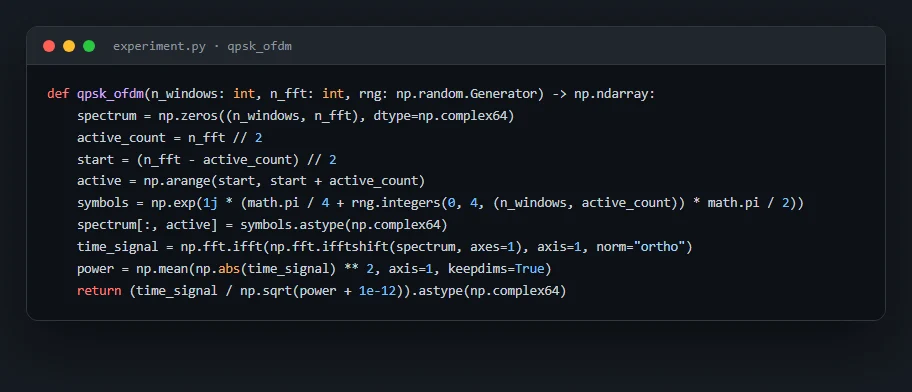912x392 pixels.
Task: Click the line starting "spectrum = np.zeros"
Action: tap(295, 116)
